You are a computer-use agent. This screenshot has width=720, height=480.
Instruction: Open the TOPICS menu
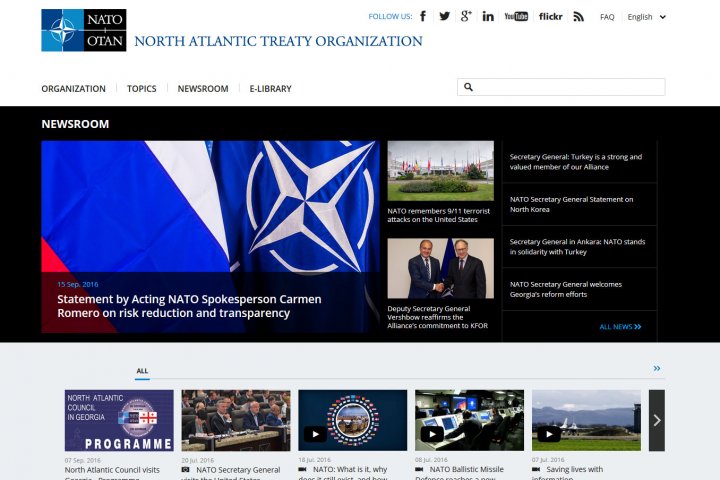142,89
